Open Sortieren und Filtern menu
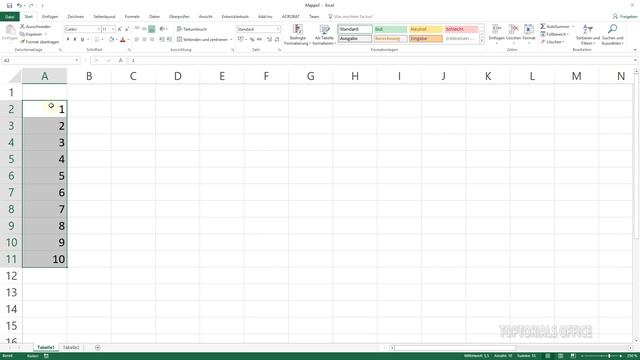640x360 pixels. click(588, 35)
